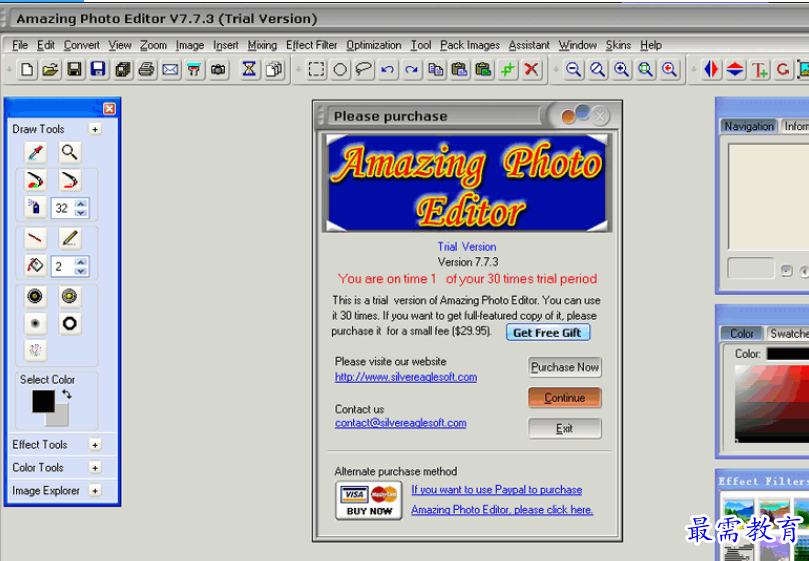Image resolution: width=809 pixels, height=561 pixels.
Task: Switch to the Swatches tab
Action: point(788,334)
